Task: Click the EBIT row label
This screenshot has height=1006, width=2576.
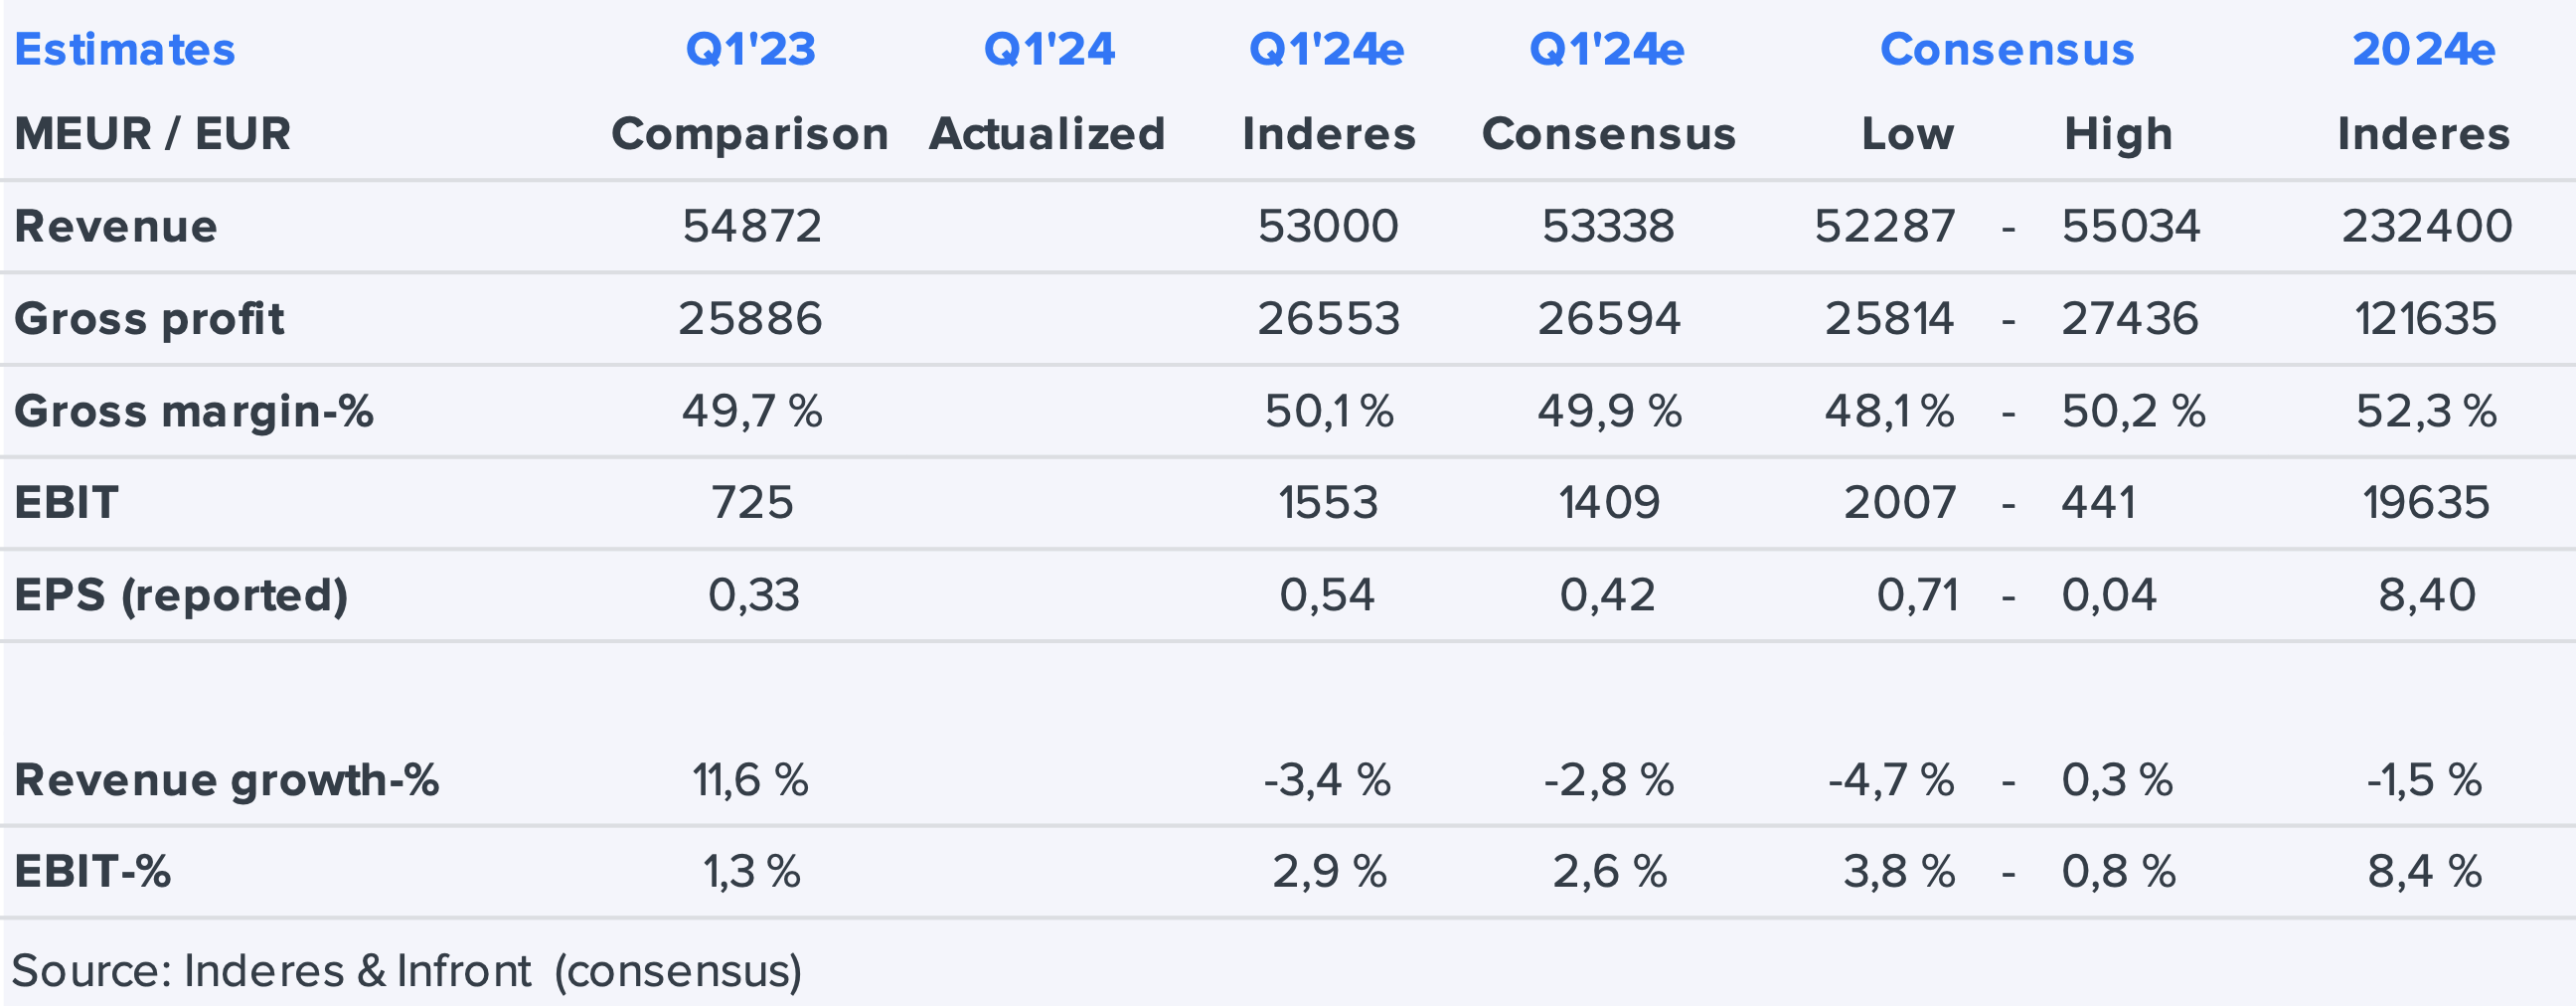Action: click(67, 502)
